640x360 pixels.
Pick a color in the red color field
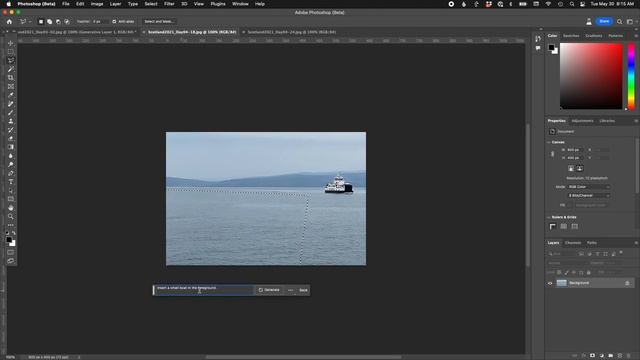tap(591, 76)
